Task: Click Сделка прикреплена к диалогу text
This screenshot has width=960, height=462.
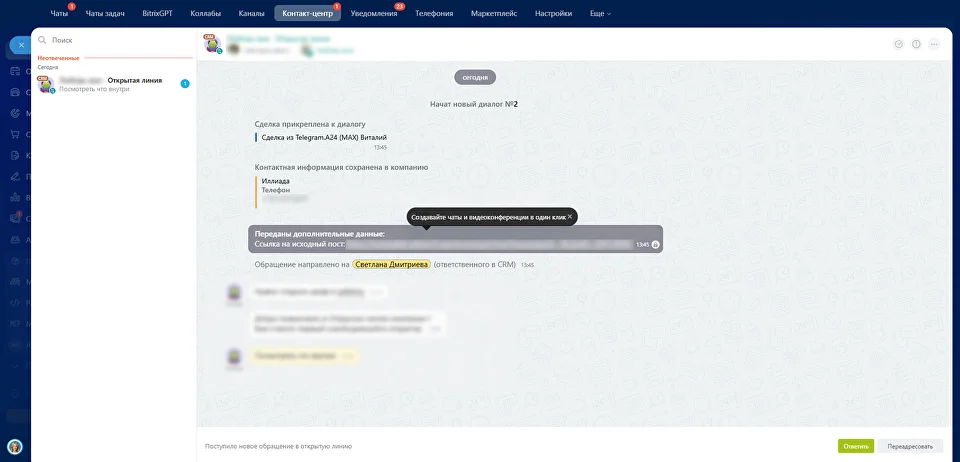Action: (x=310, y=124)
